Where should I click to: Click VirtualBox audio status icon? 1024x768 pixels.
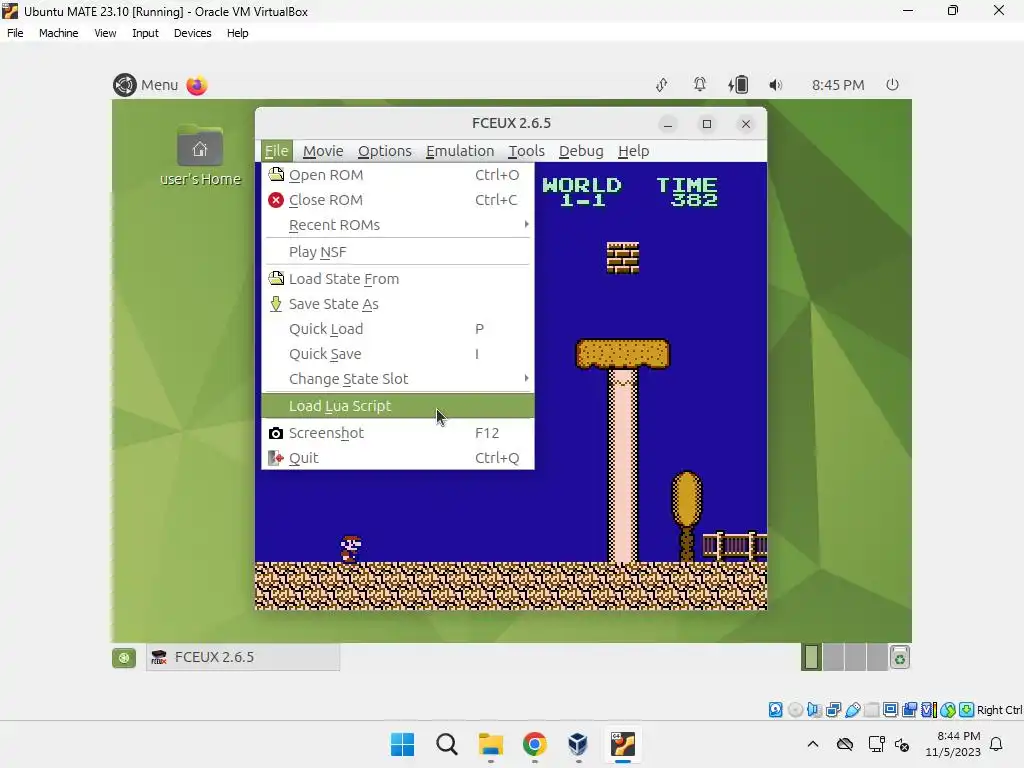(x=814, y=709)
